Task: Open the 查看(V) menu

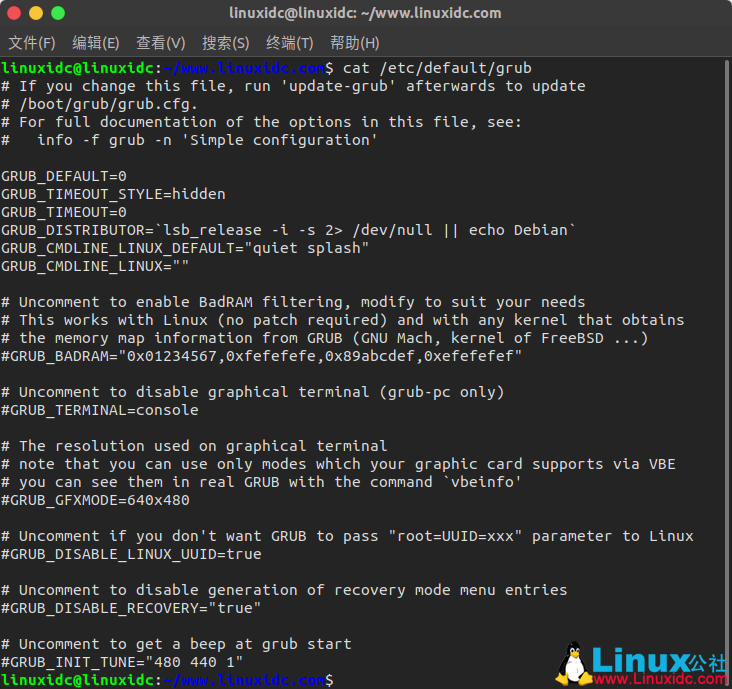Action: [x=161, y=43]
